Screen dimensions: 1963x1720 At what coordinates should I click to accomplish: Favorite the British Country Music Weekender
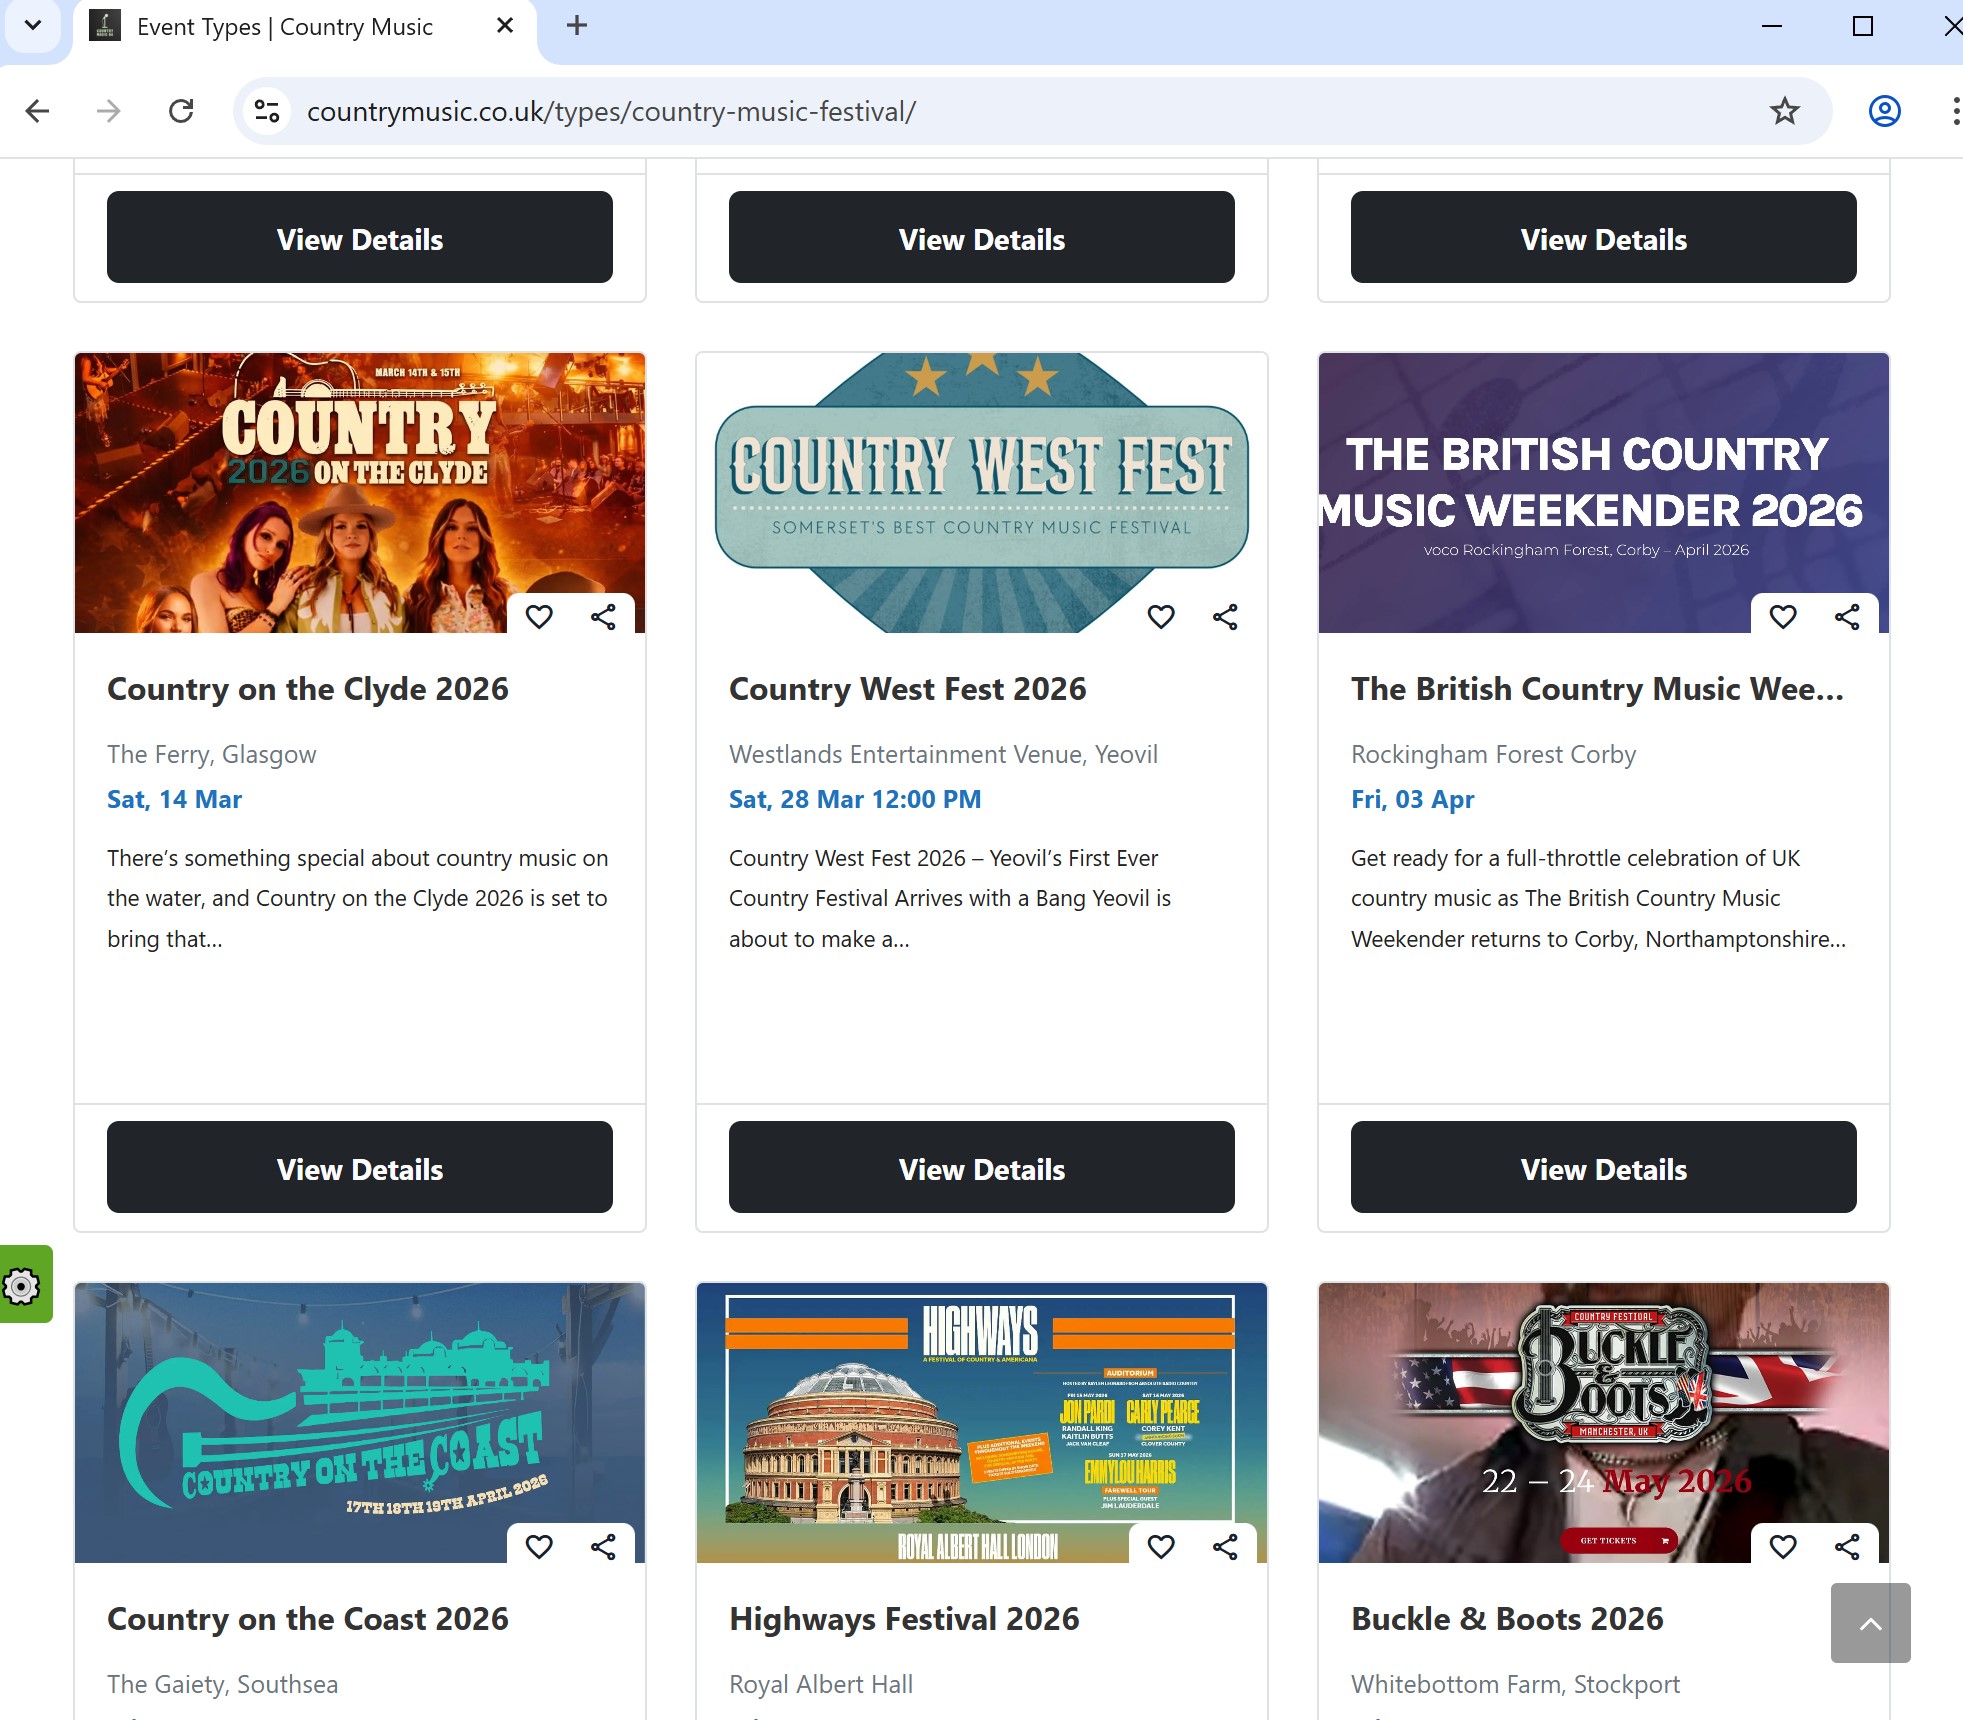1782,617
